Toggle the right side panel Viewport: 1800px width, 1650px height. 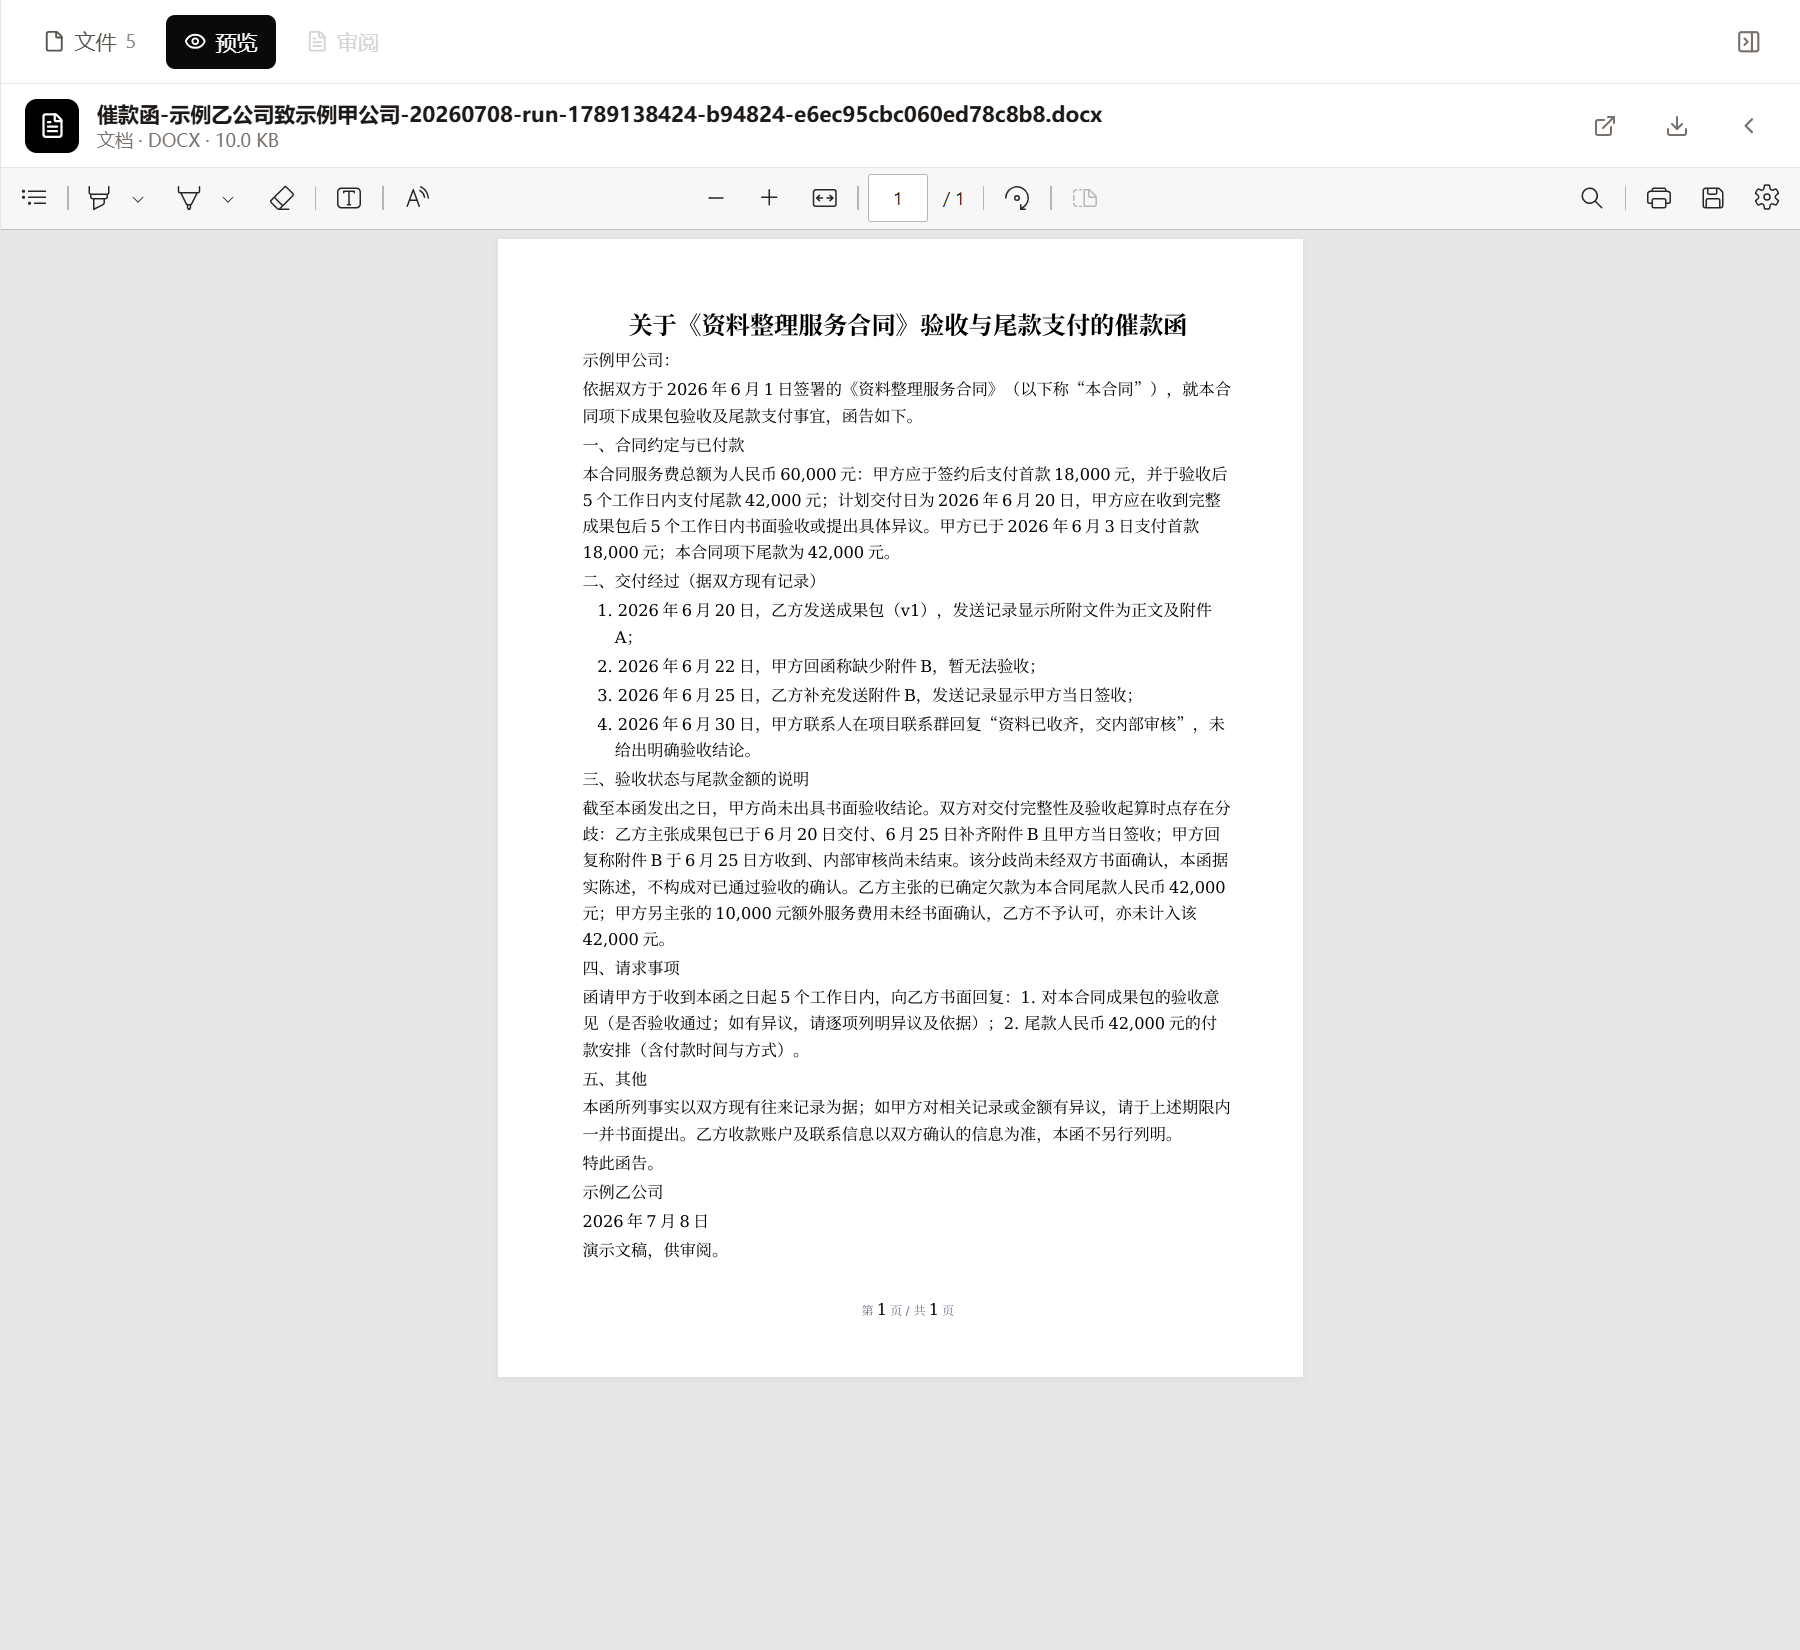(x=1749, y=42)
